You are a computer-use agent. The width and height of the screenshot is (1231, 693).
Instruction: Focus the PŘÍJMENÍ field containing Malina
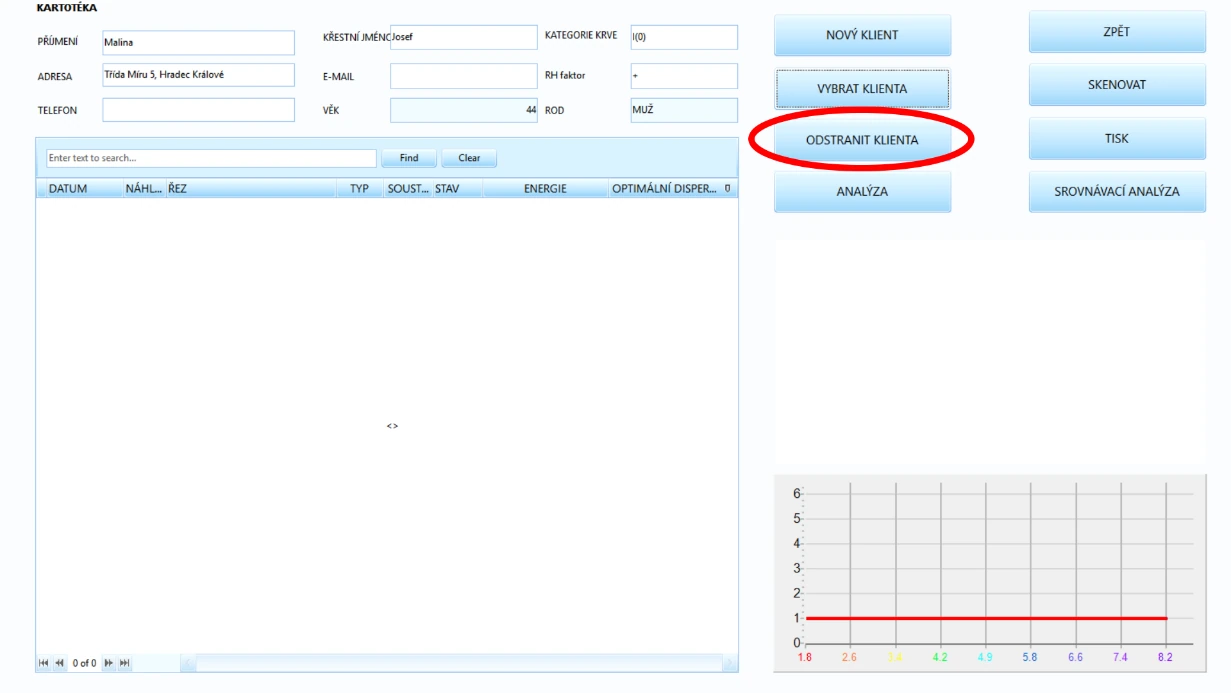click(x=198, y=42)
